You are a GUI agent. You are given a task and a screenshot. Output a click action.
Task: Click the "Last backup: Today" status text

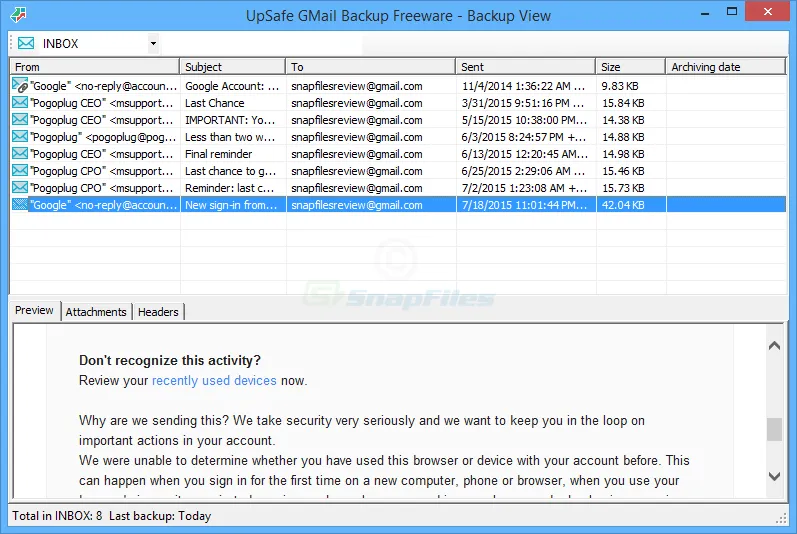[160, 516]
